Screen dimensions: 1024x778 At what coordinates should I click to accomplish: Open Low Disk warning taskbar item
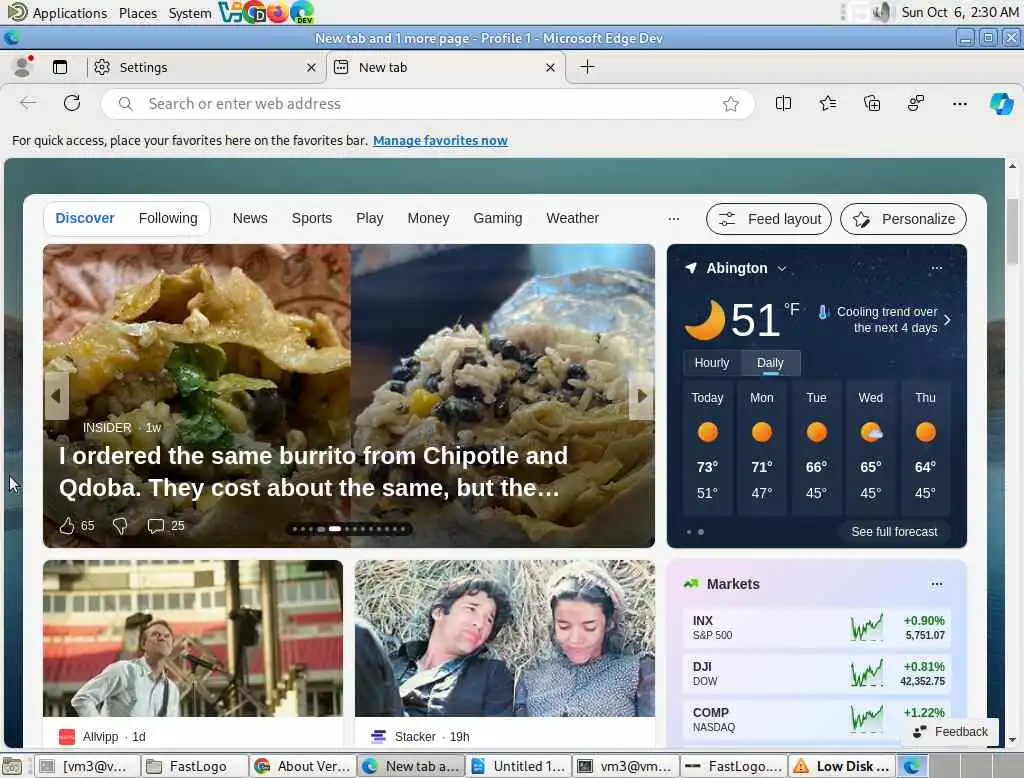tap(841, 766)
